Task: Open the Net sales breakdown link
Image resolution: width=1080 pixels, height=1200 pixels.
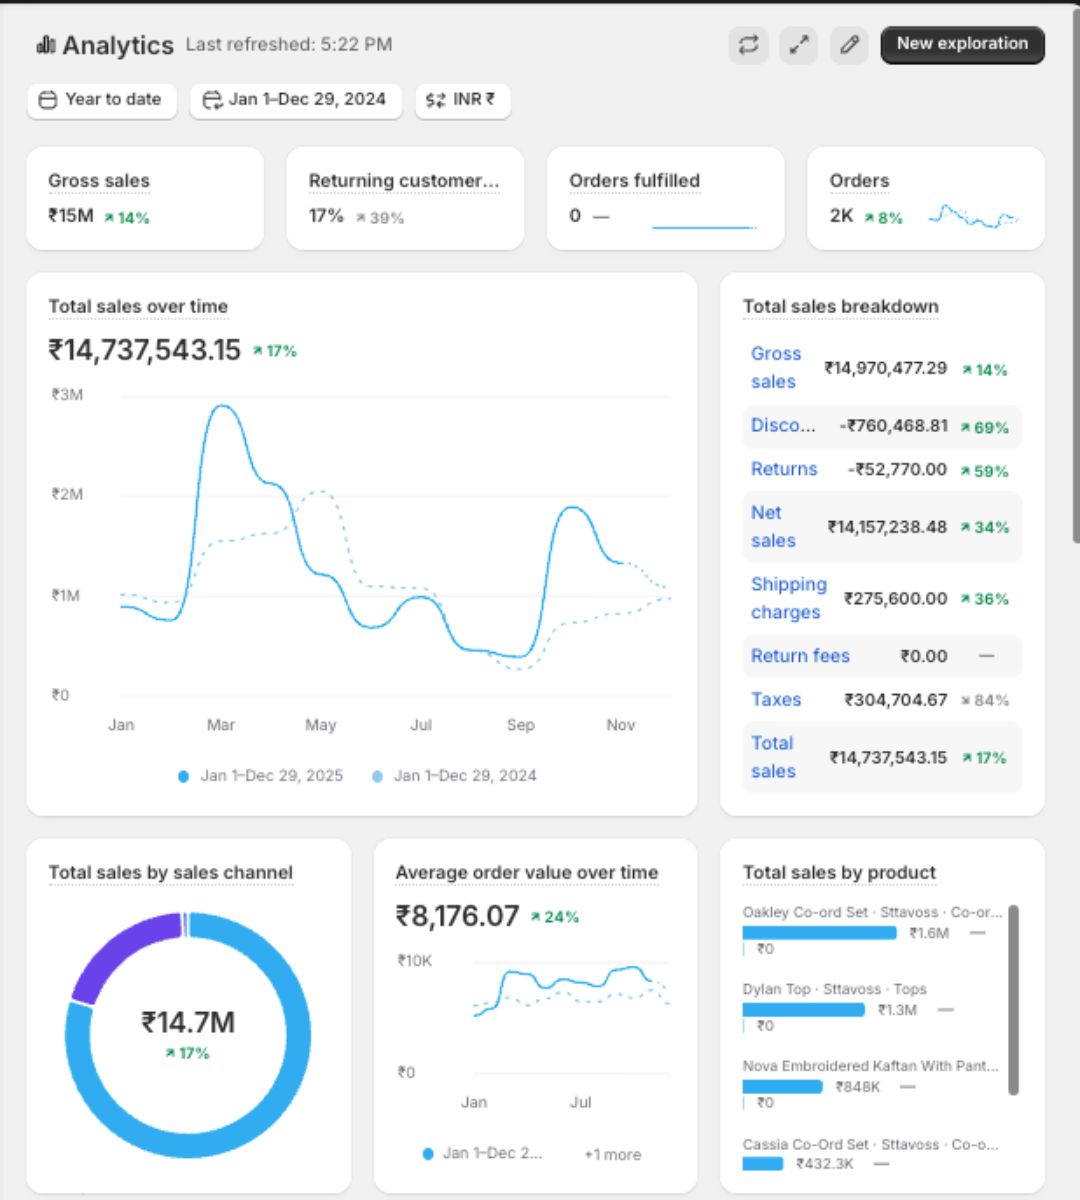Action: point(773,527)
